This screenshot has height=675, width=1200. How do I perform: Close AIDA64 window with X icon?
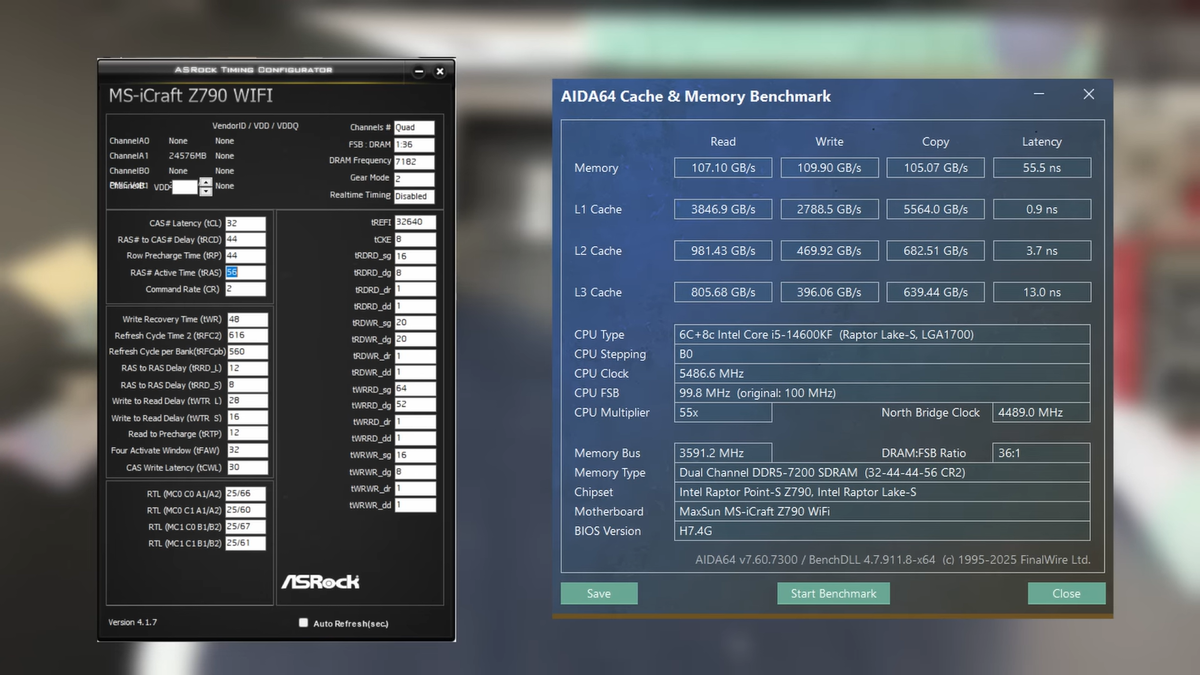point(1088,95)
